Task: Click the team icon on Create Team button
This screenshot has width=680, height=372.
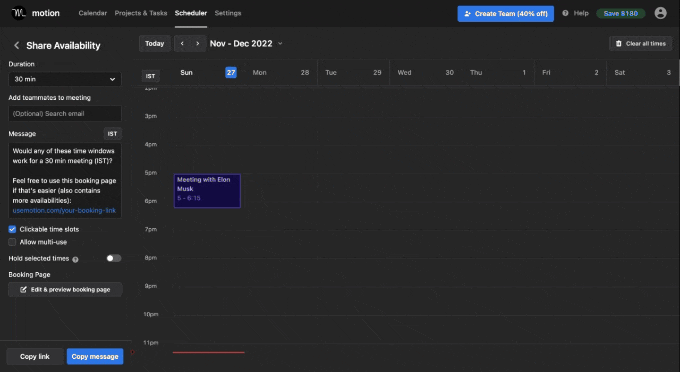Action: (467, 14)
